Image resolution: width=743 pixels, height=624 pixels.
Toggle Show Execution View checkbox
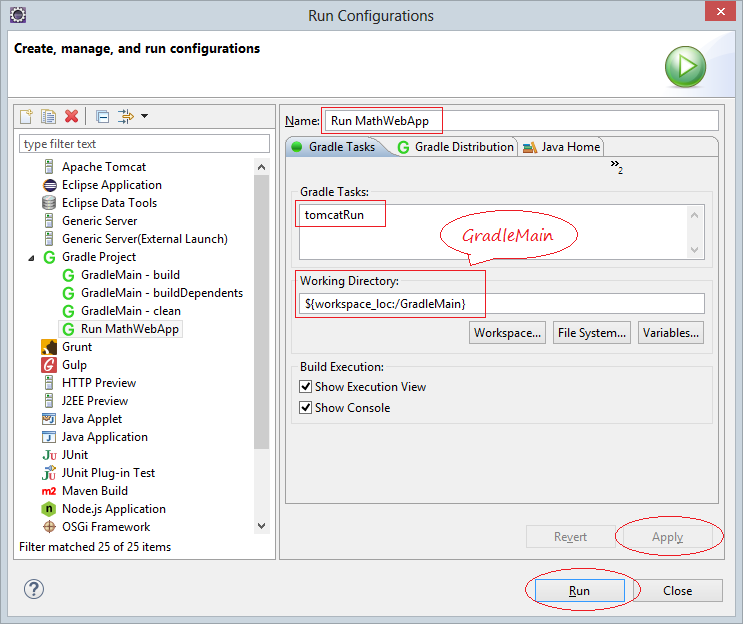pos(306,387)
